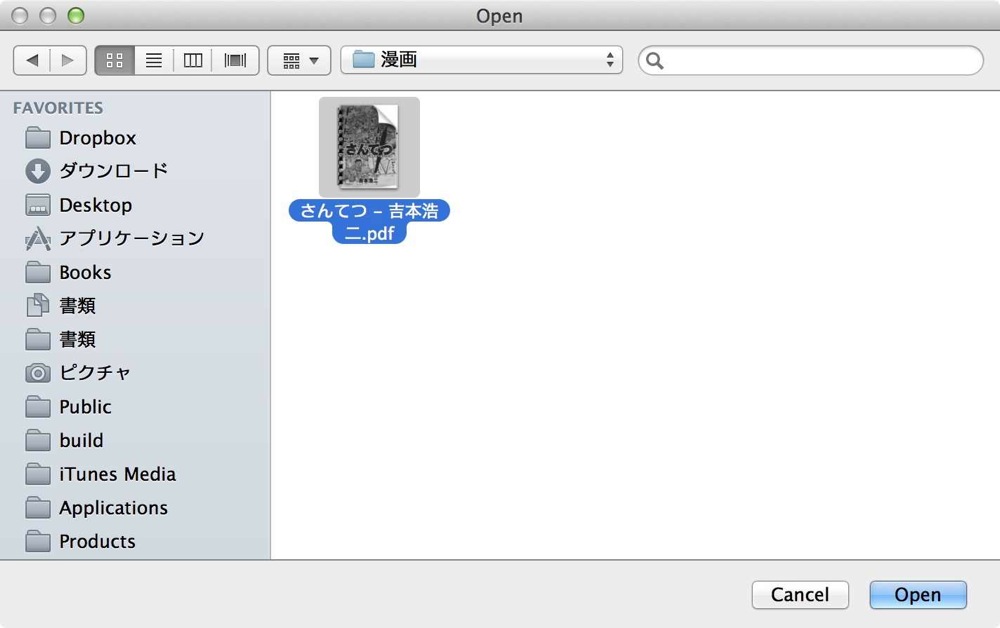Click the 漫画 folder icon in path popup
This screenshot has width=1000, height=628.
tap(364, 60)
